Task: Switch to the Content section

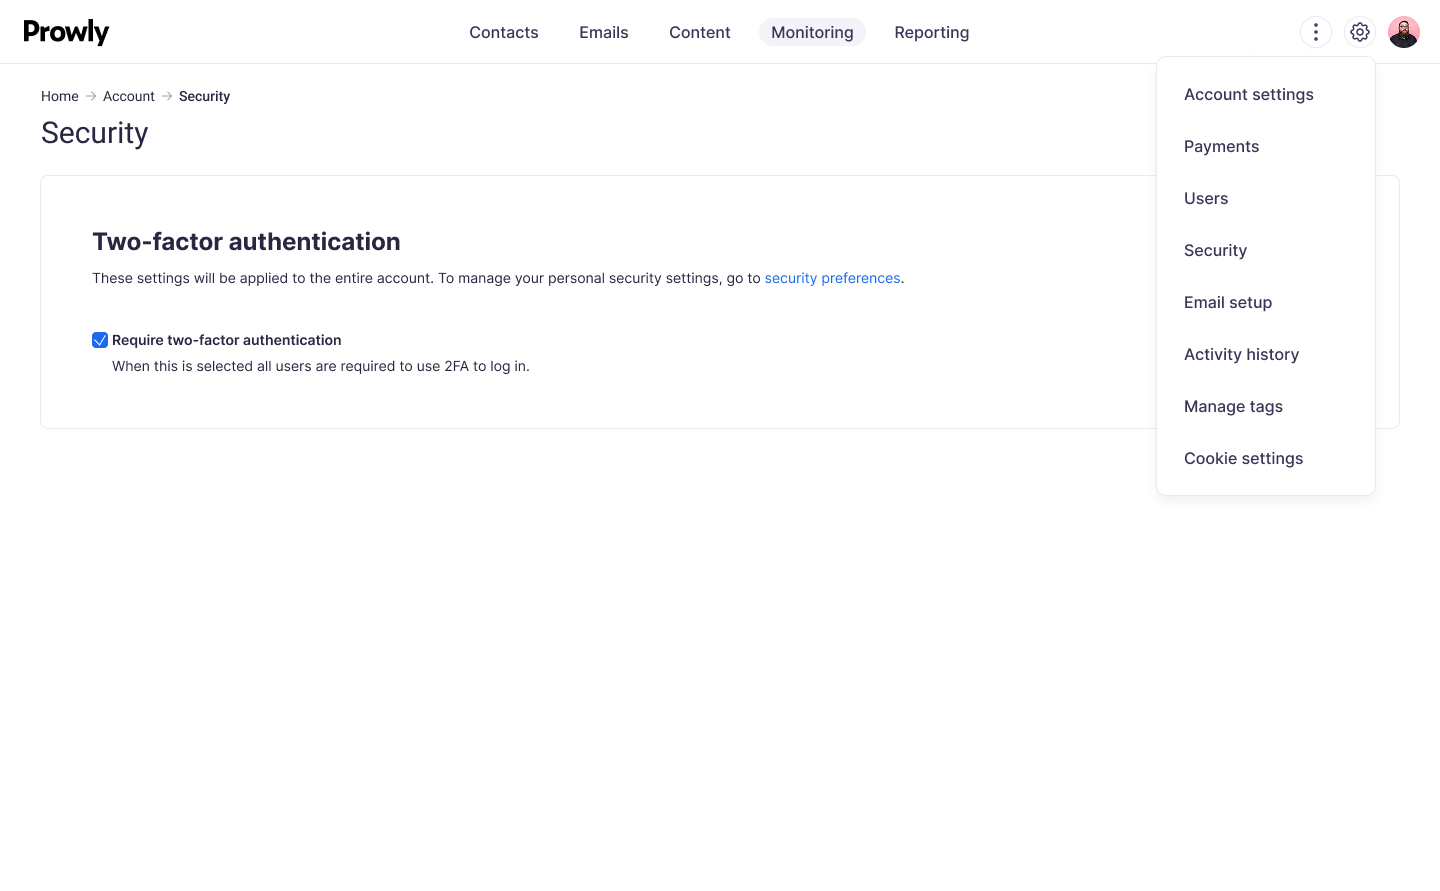Action: coord(699,32)
